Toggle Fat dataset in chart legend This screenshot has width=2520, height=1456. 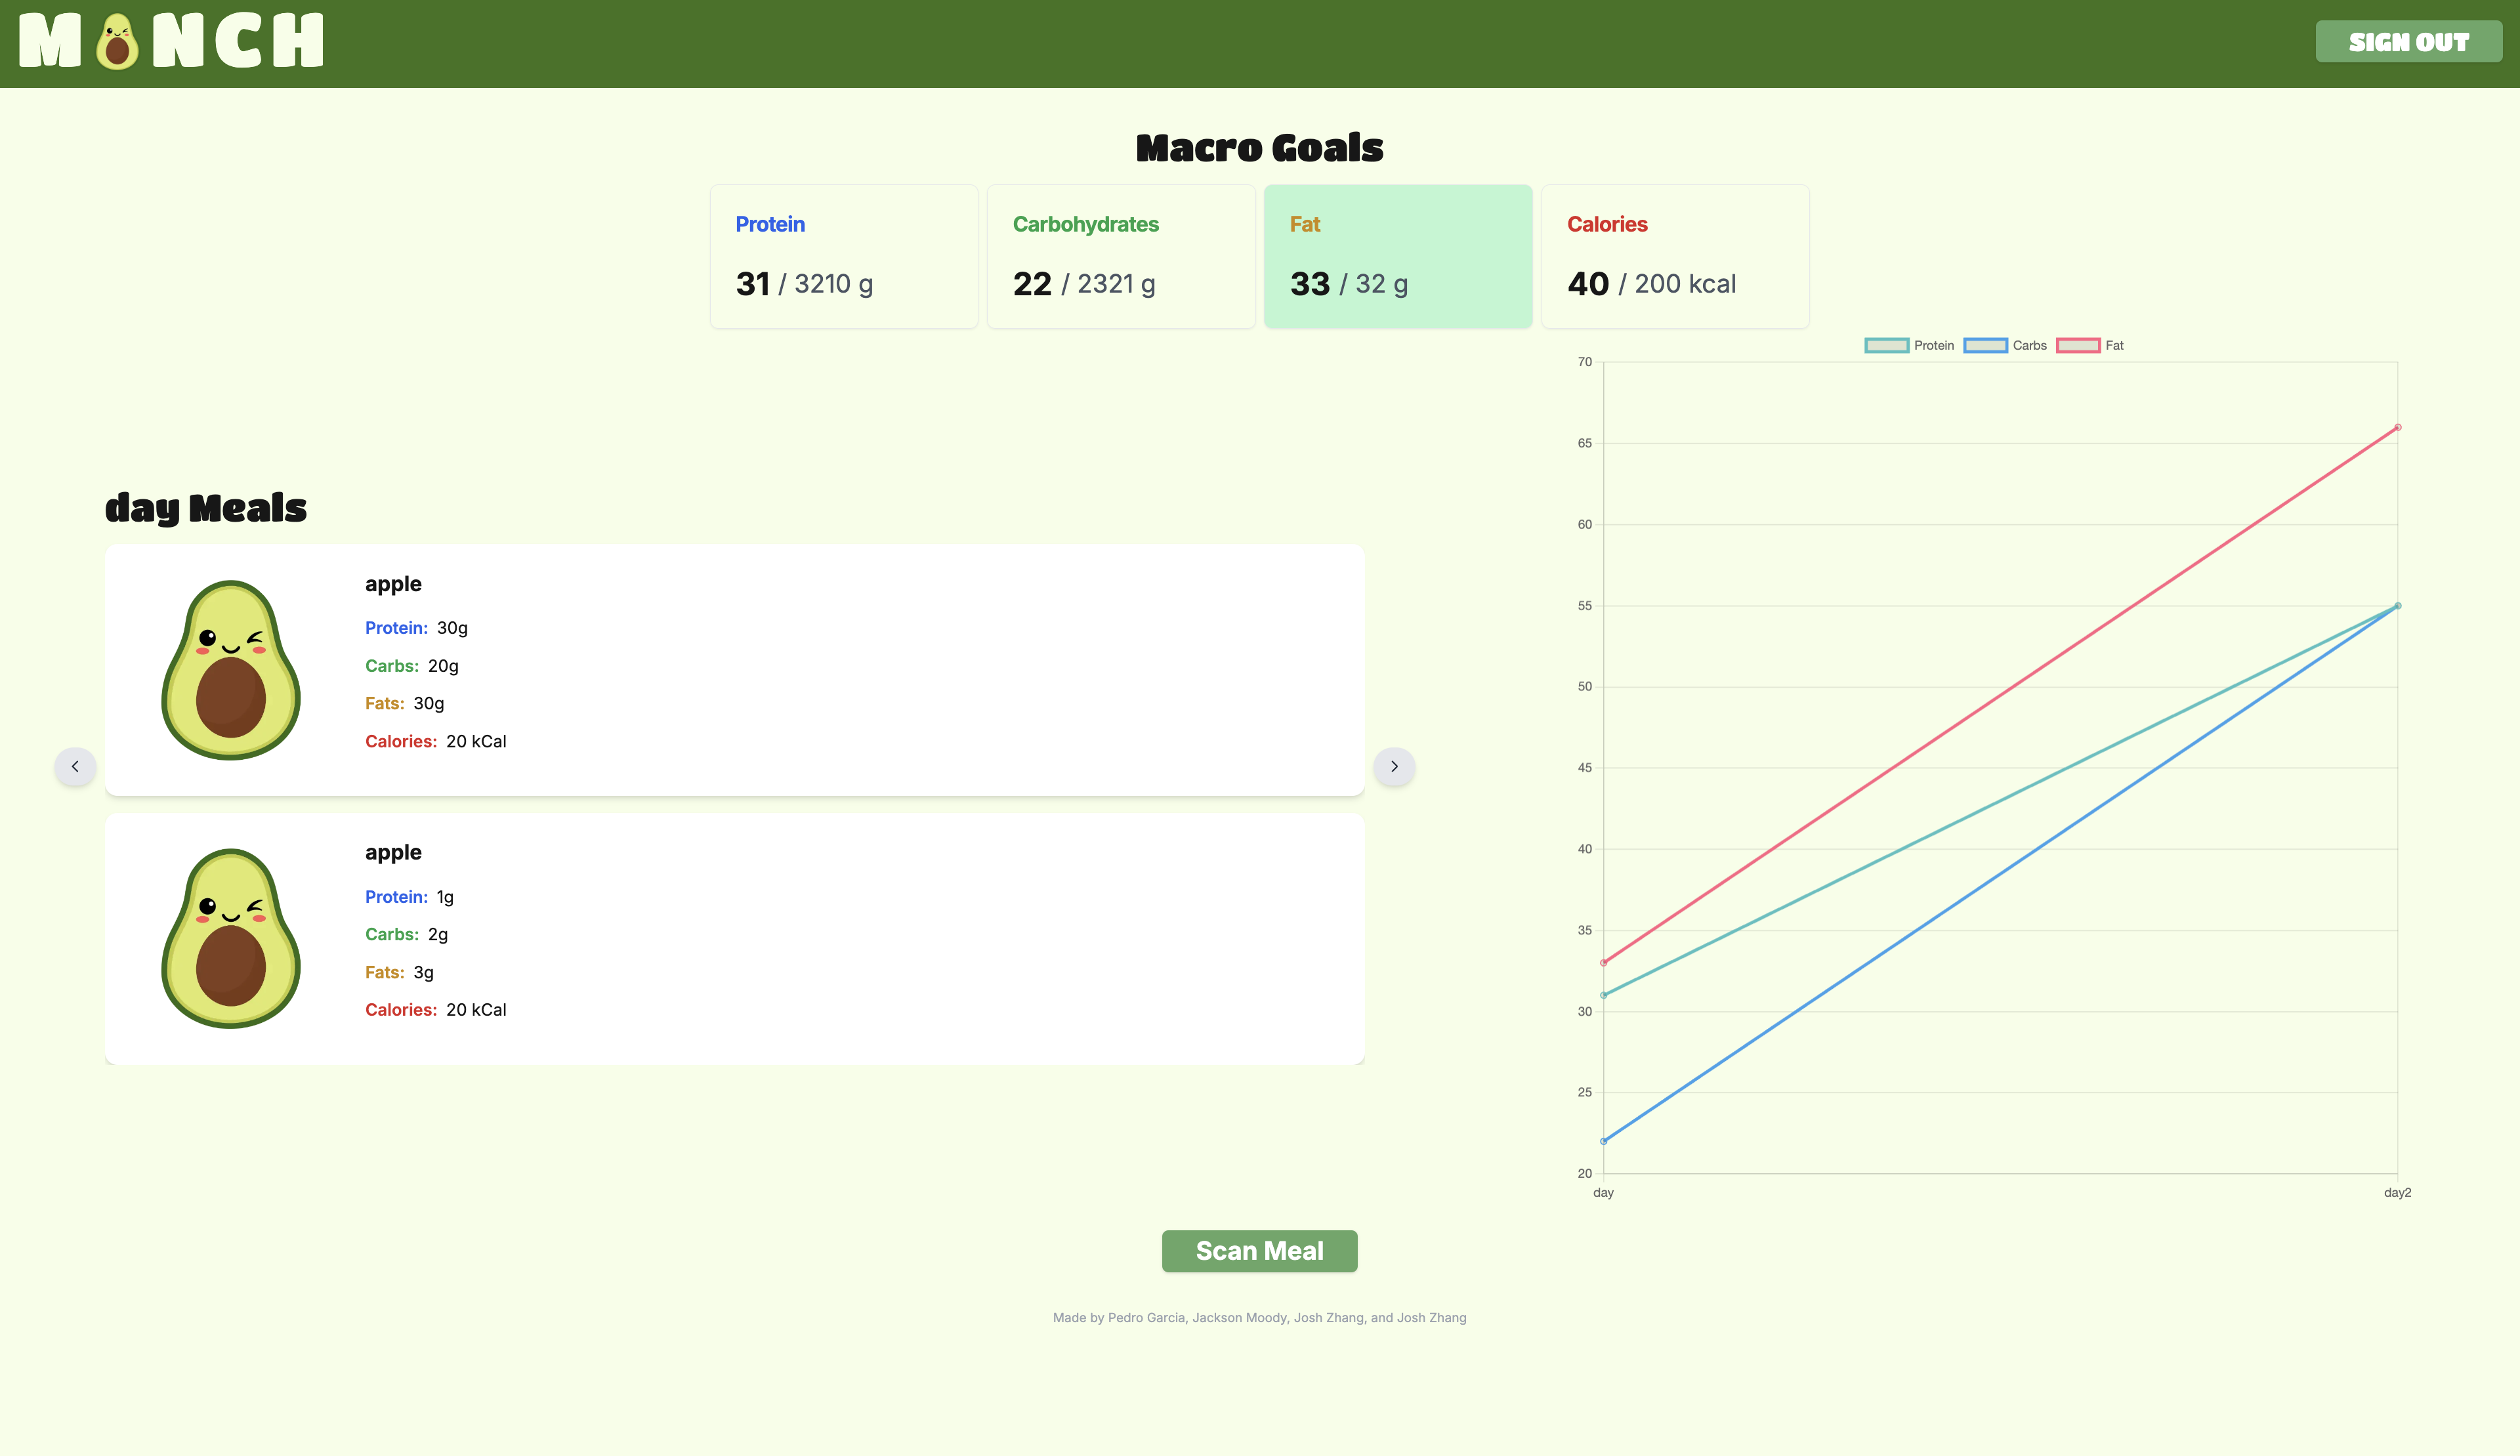coord(2113,345)
